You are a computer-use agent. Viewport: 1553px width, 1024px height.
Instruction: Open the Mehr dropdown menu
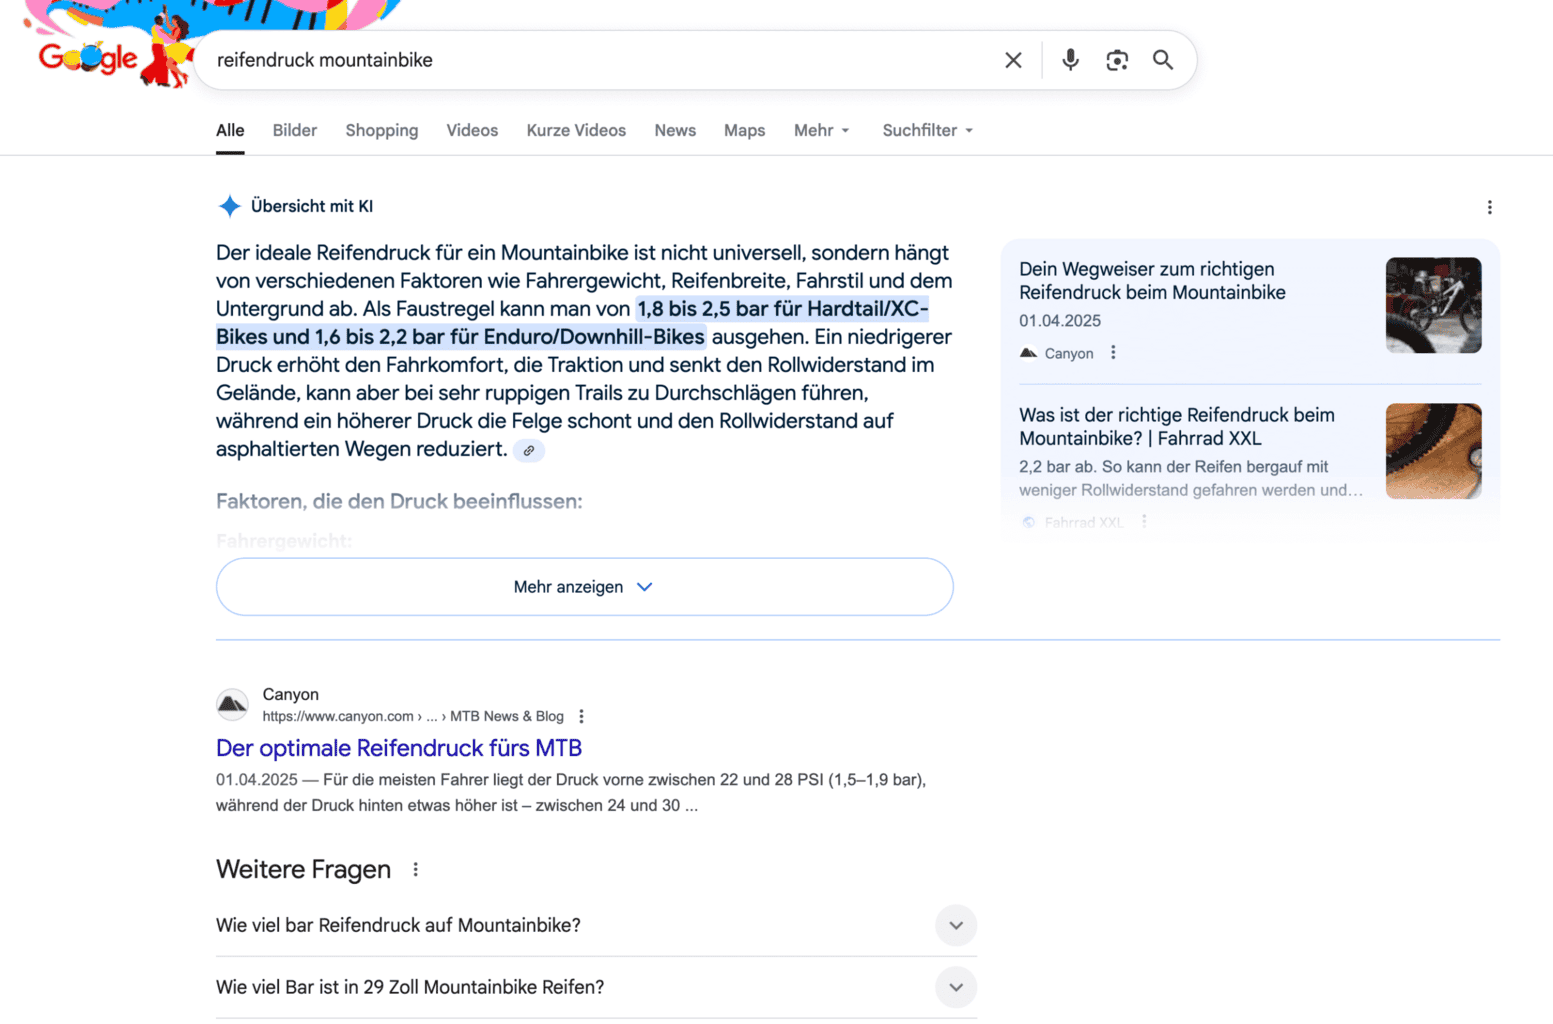pyautogui.click(x=822, y=131)
